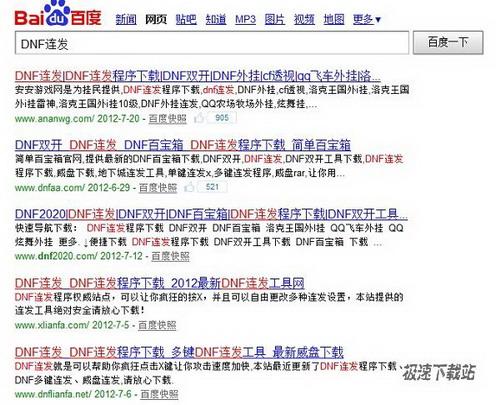
Task: Open 百度快照 for www.ananwg.com result
Action: coord(167,118)
